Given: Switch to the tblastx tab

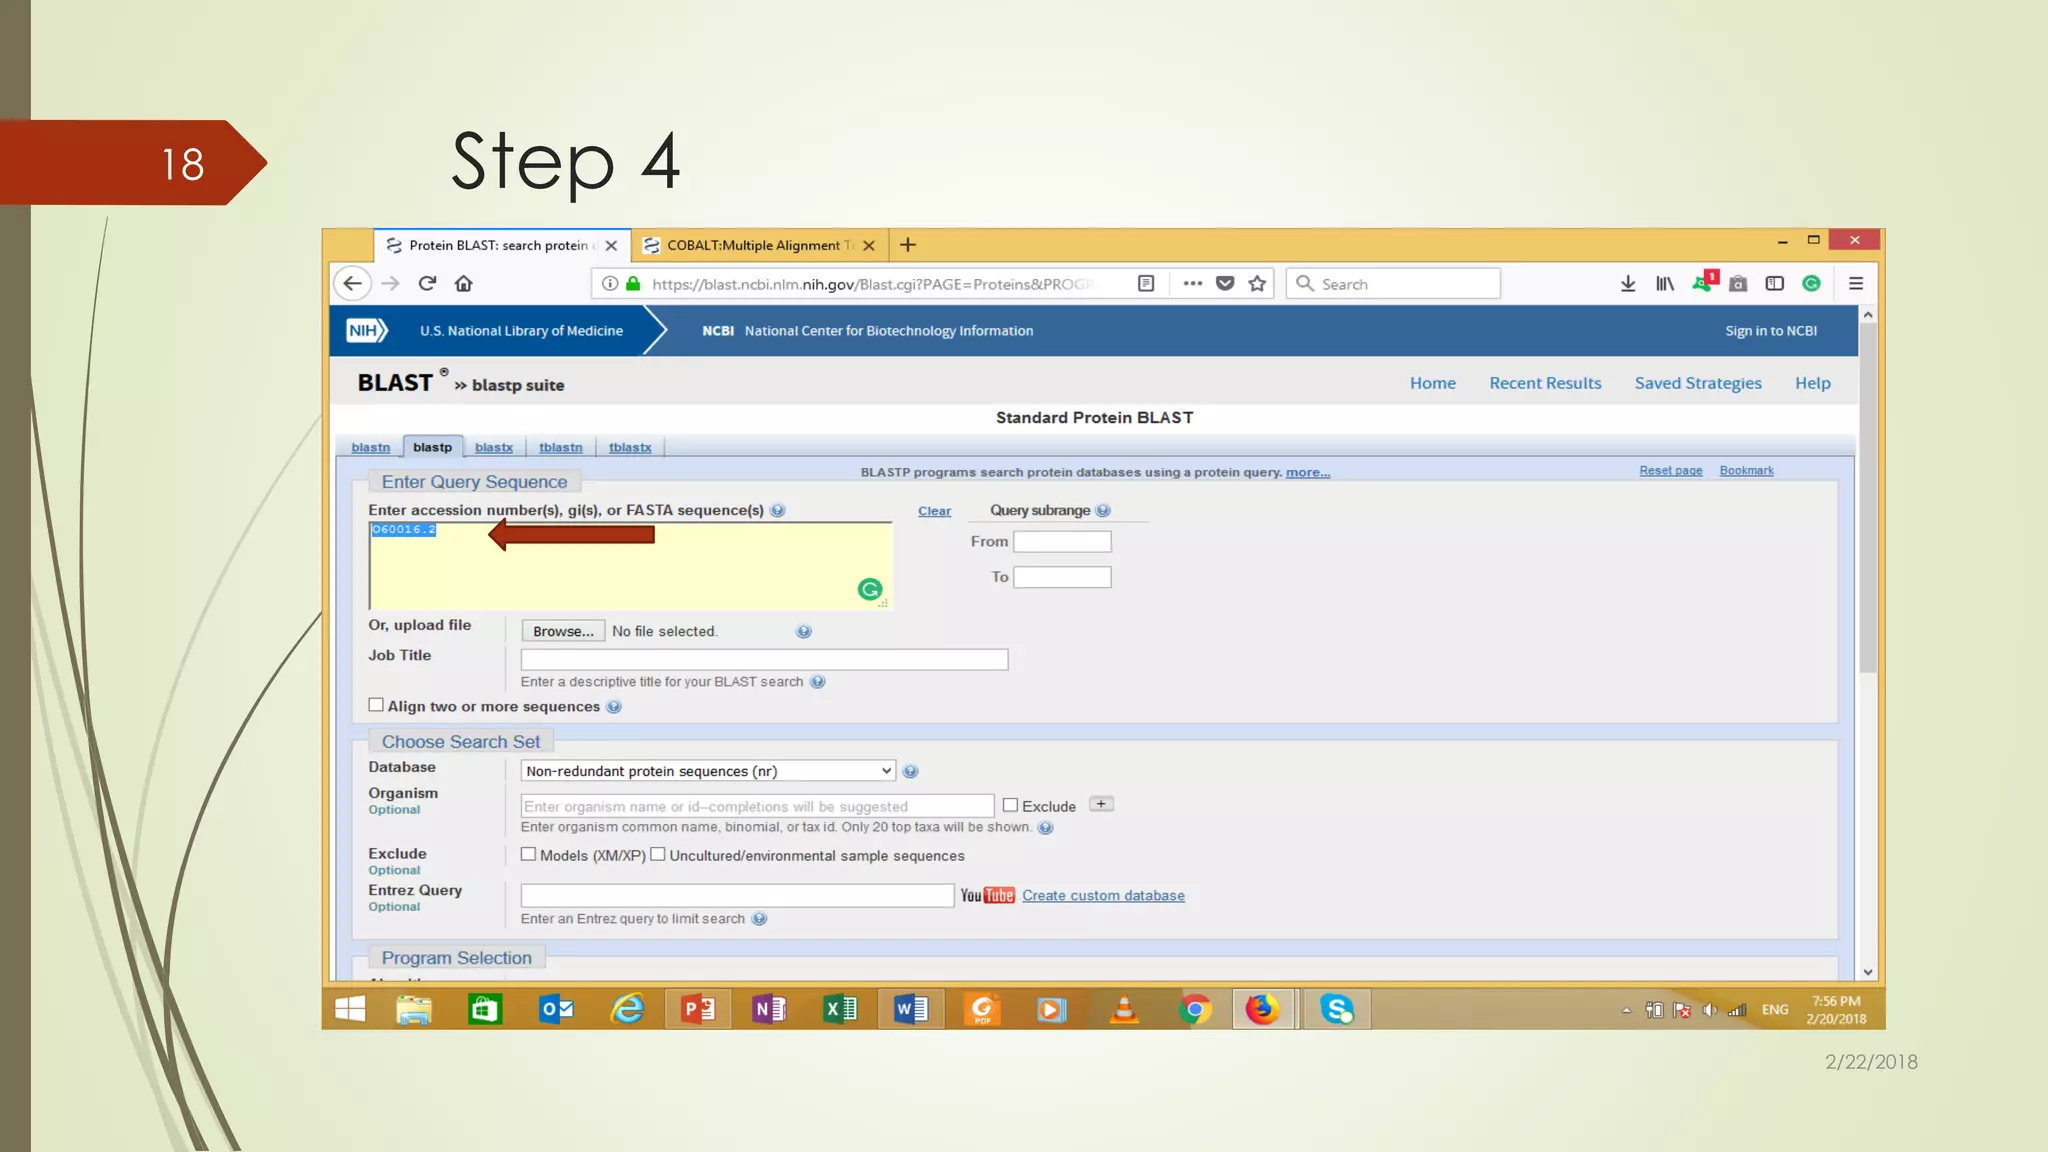Looking at the screenshot, I should (630, 447).
